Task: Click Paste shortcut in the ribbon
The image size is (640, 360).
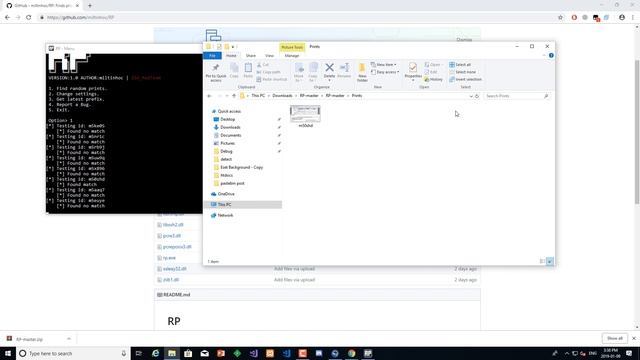Action: click(272, 79)
